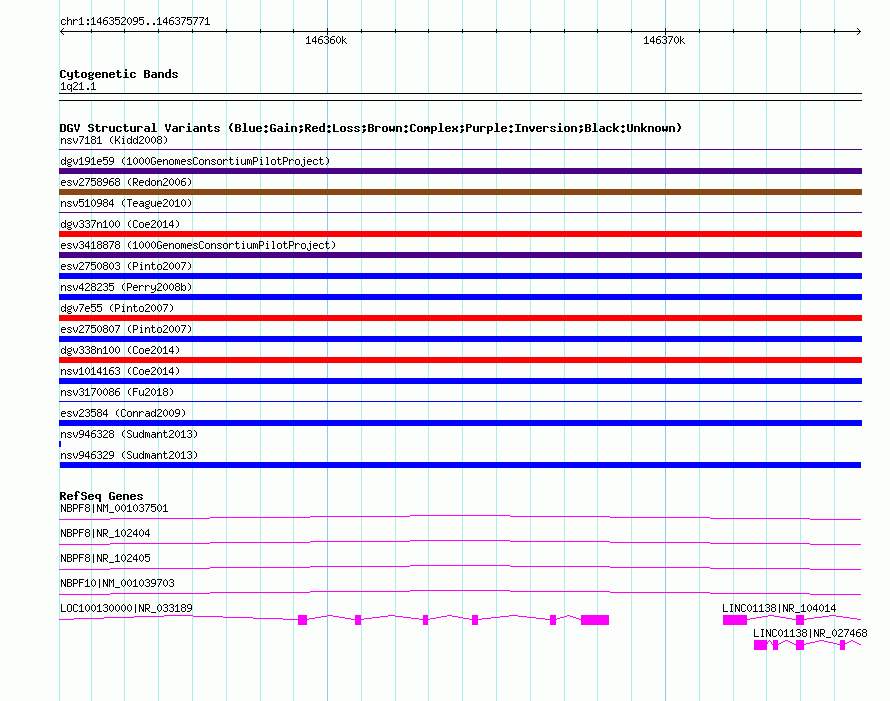Viewport: 890px width, 701px height.
Task: Click the DGV Structural Variants track title
Action: tap(371, 128)
